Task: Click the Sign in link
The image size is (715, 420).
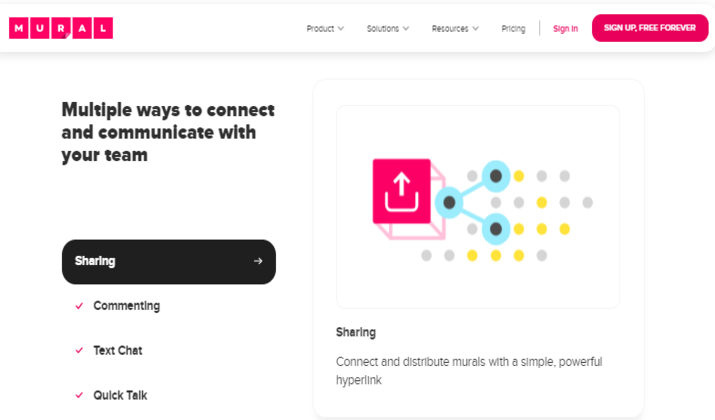Action: [x=565, y=29]
